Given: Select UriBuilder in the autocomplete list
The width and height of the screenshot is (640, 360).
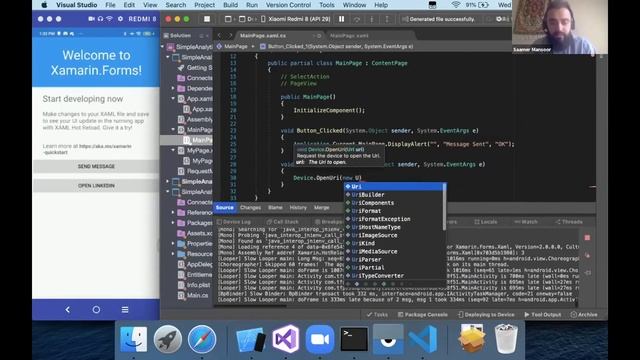Looking at the screenshot, I should pyautogui.click(x=394, y=195).
